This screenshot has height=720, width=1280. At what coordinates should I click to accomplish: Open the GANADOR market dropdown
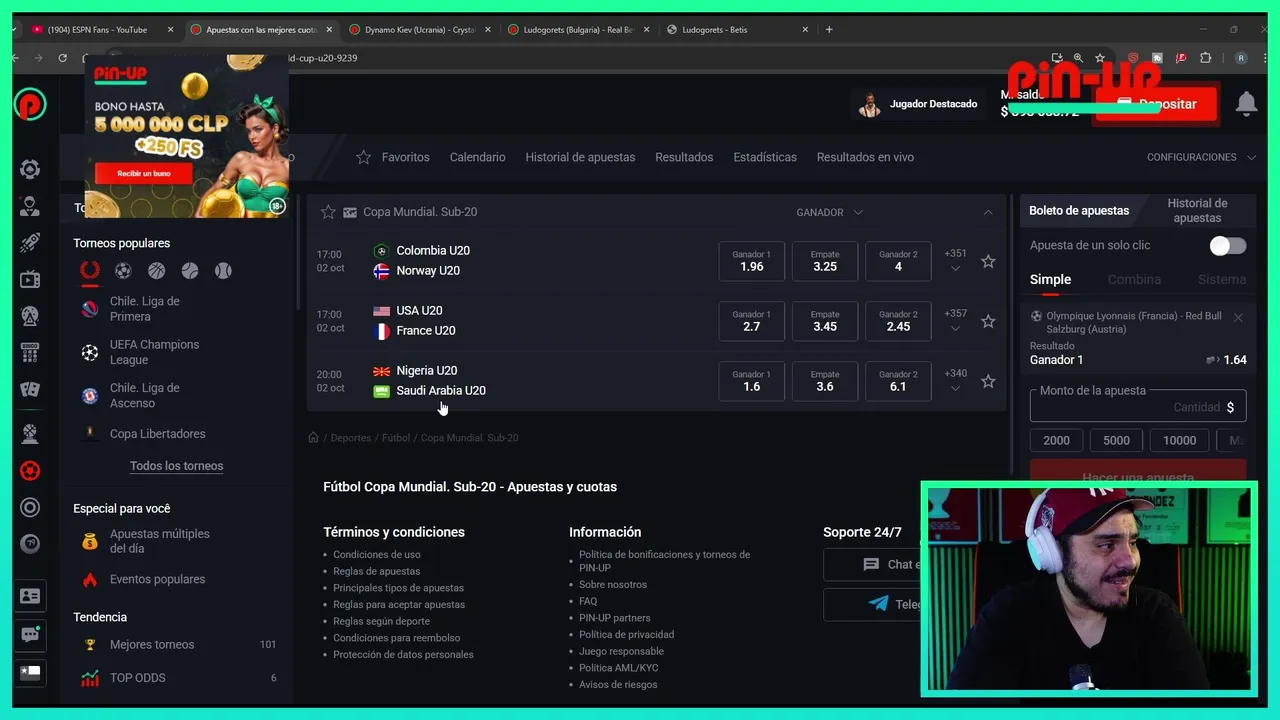[829, 212]
